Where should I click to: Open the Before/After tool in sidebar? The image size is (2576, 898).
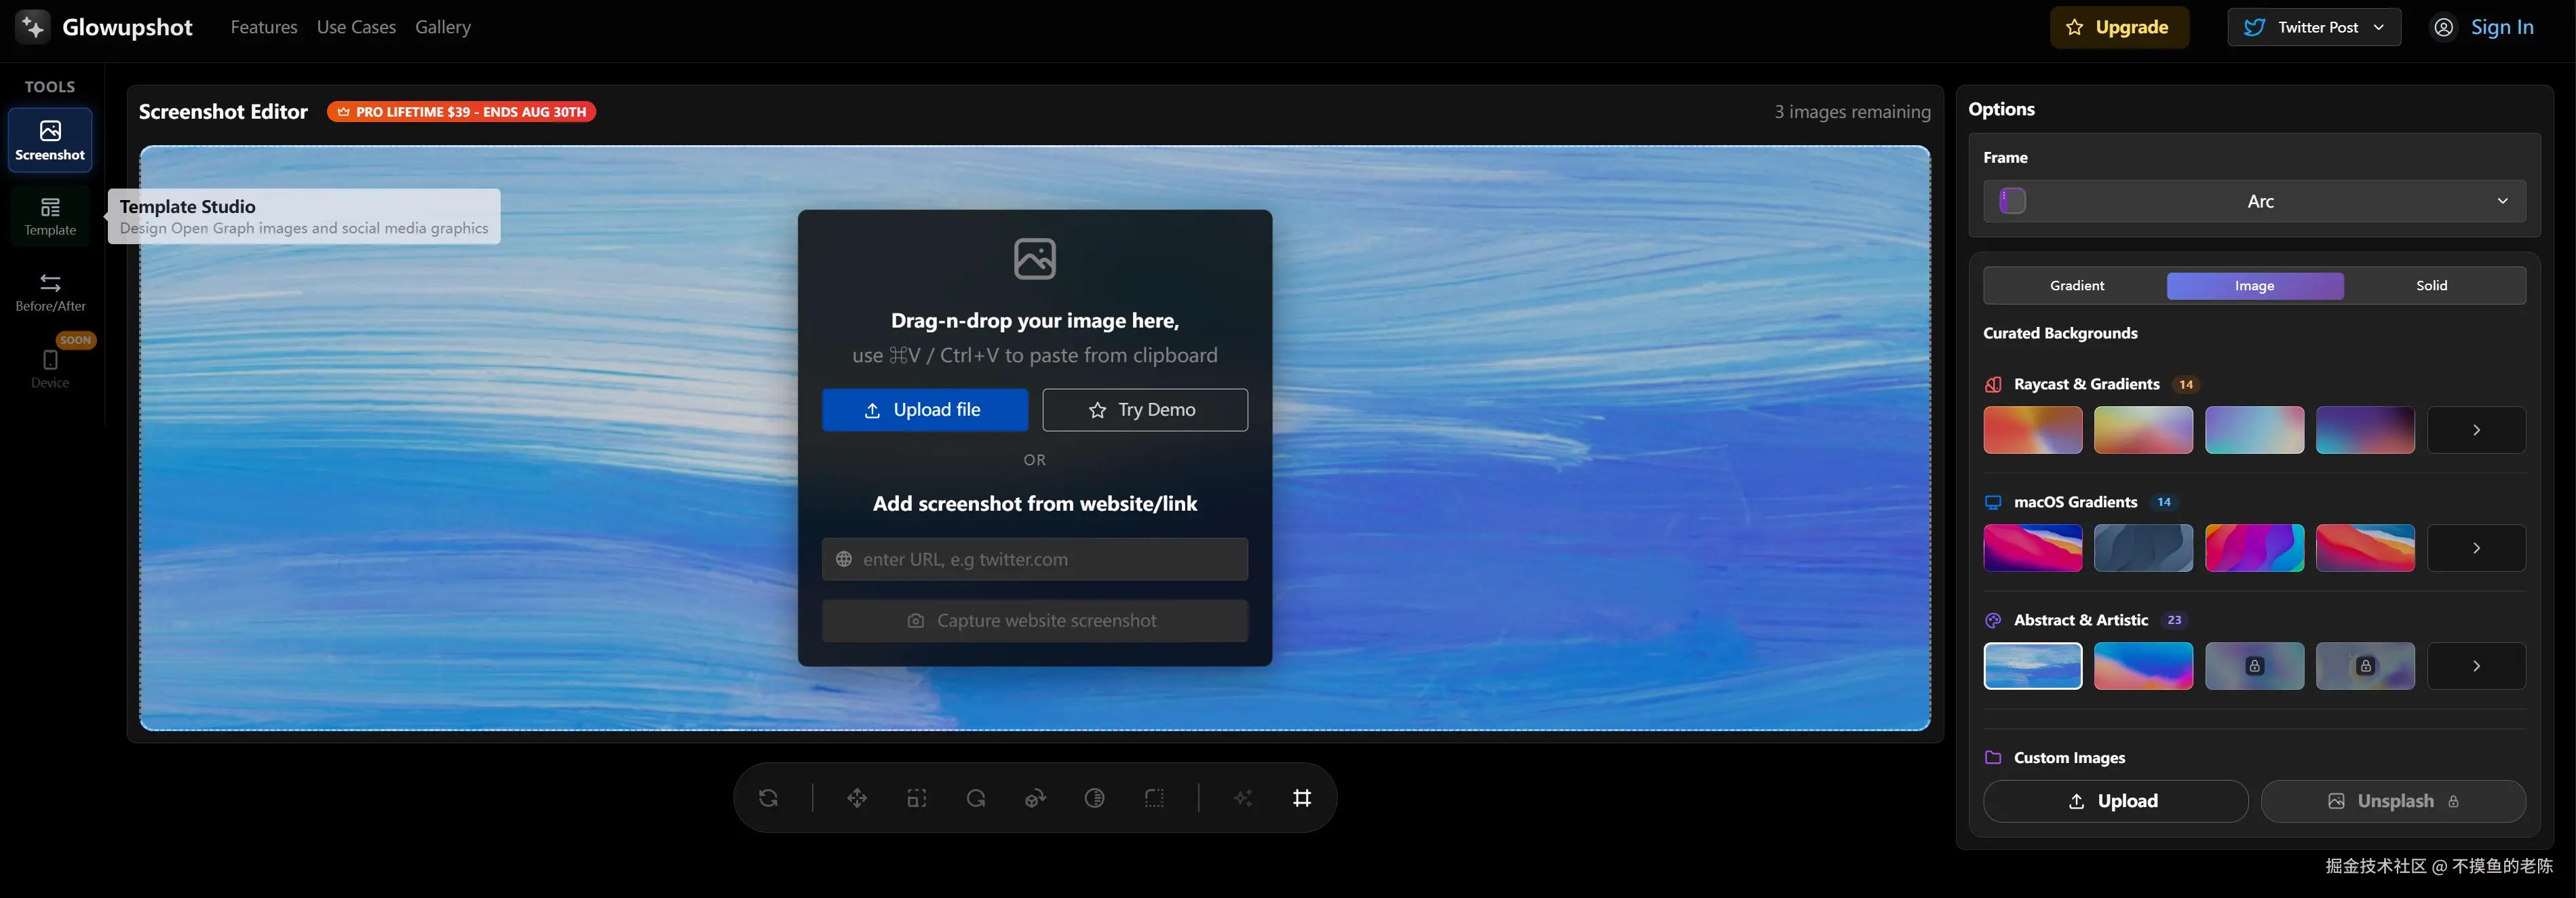point(50,292)
